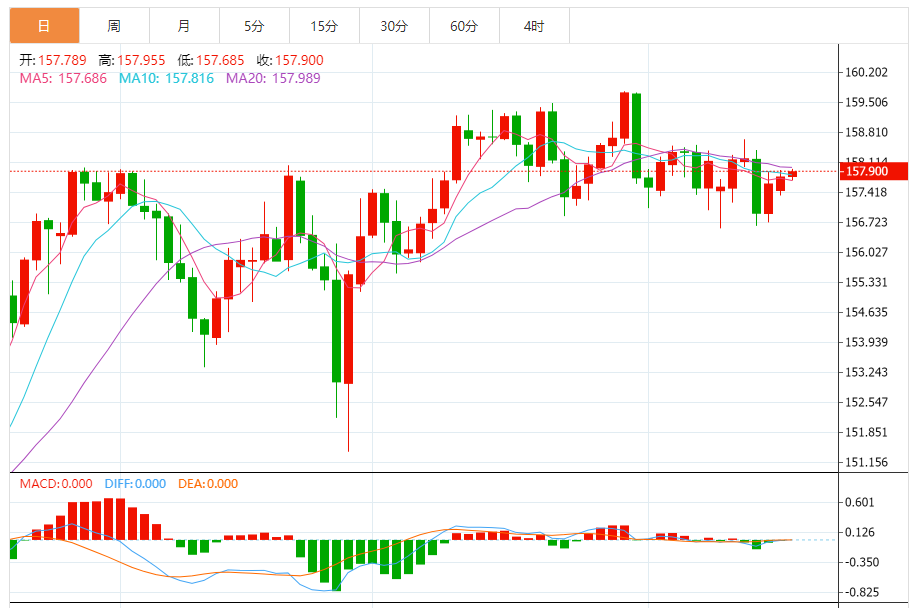Click the 收:157.900 close price text
The image size is (915, 608).
(x=290, y=60)
